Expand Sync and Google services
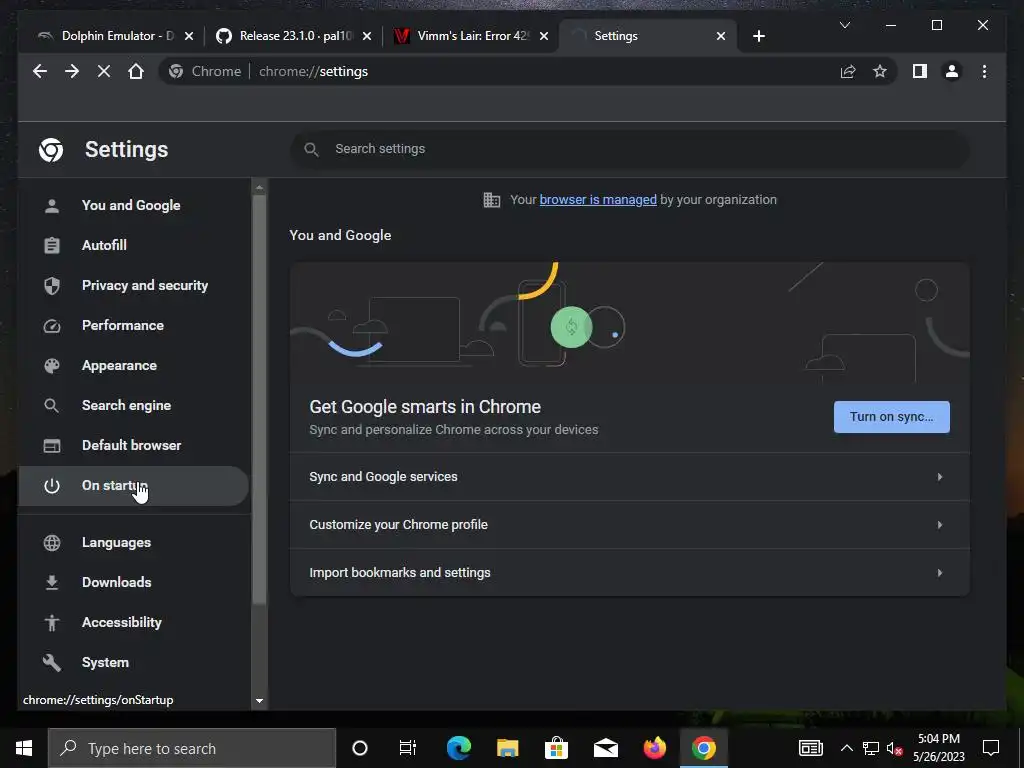Screen dimensions: 1024x768 (630, 477)
